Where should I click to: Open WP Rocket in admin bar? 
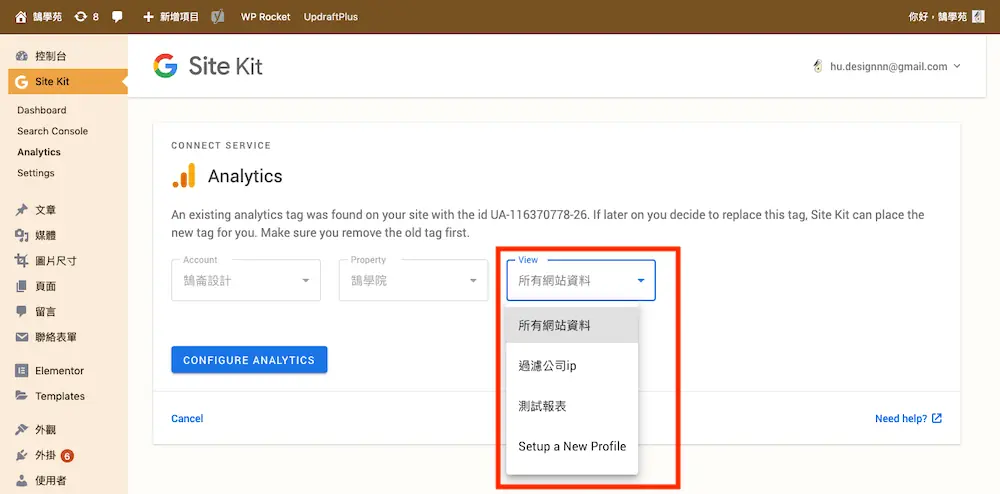point(265,17)
